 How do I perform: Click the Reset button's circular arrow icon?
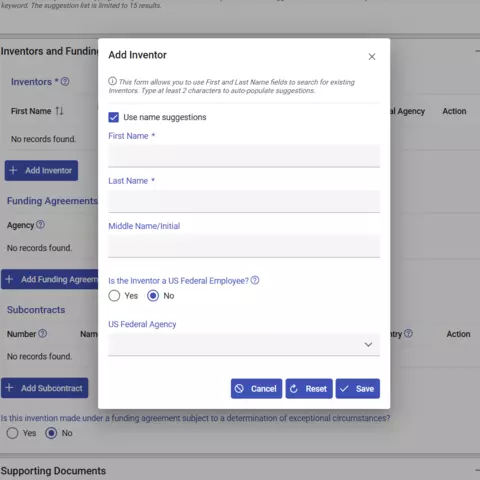pyautogui.click(x=294, y=389)
